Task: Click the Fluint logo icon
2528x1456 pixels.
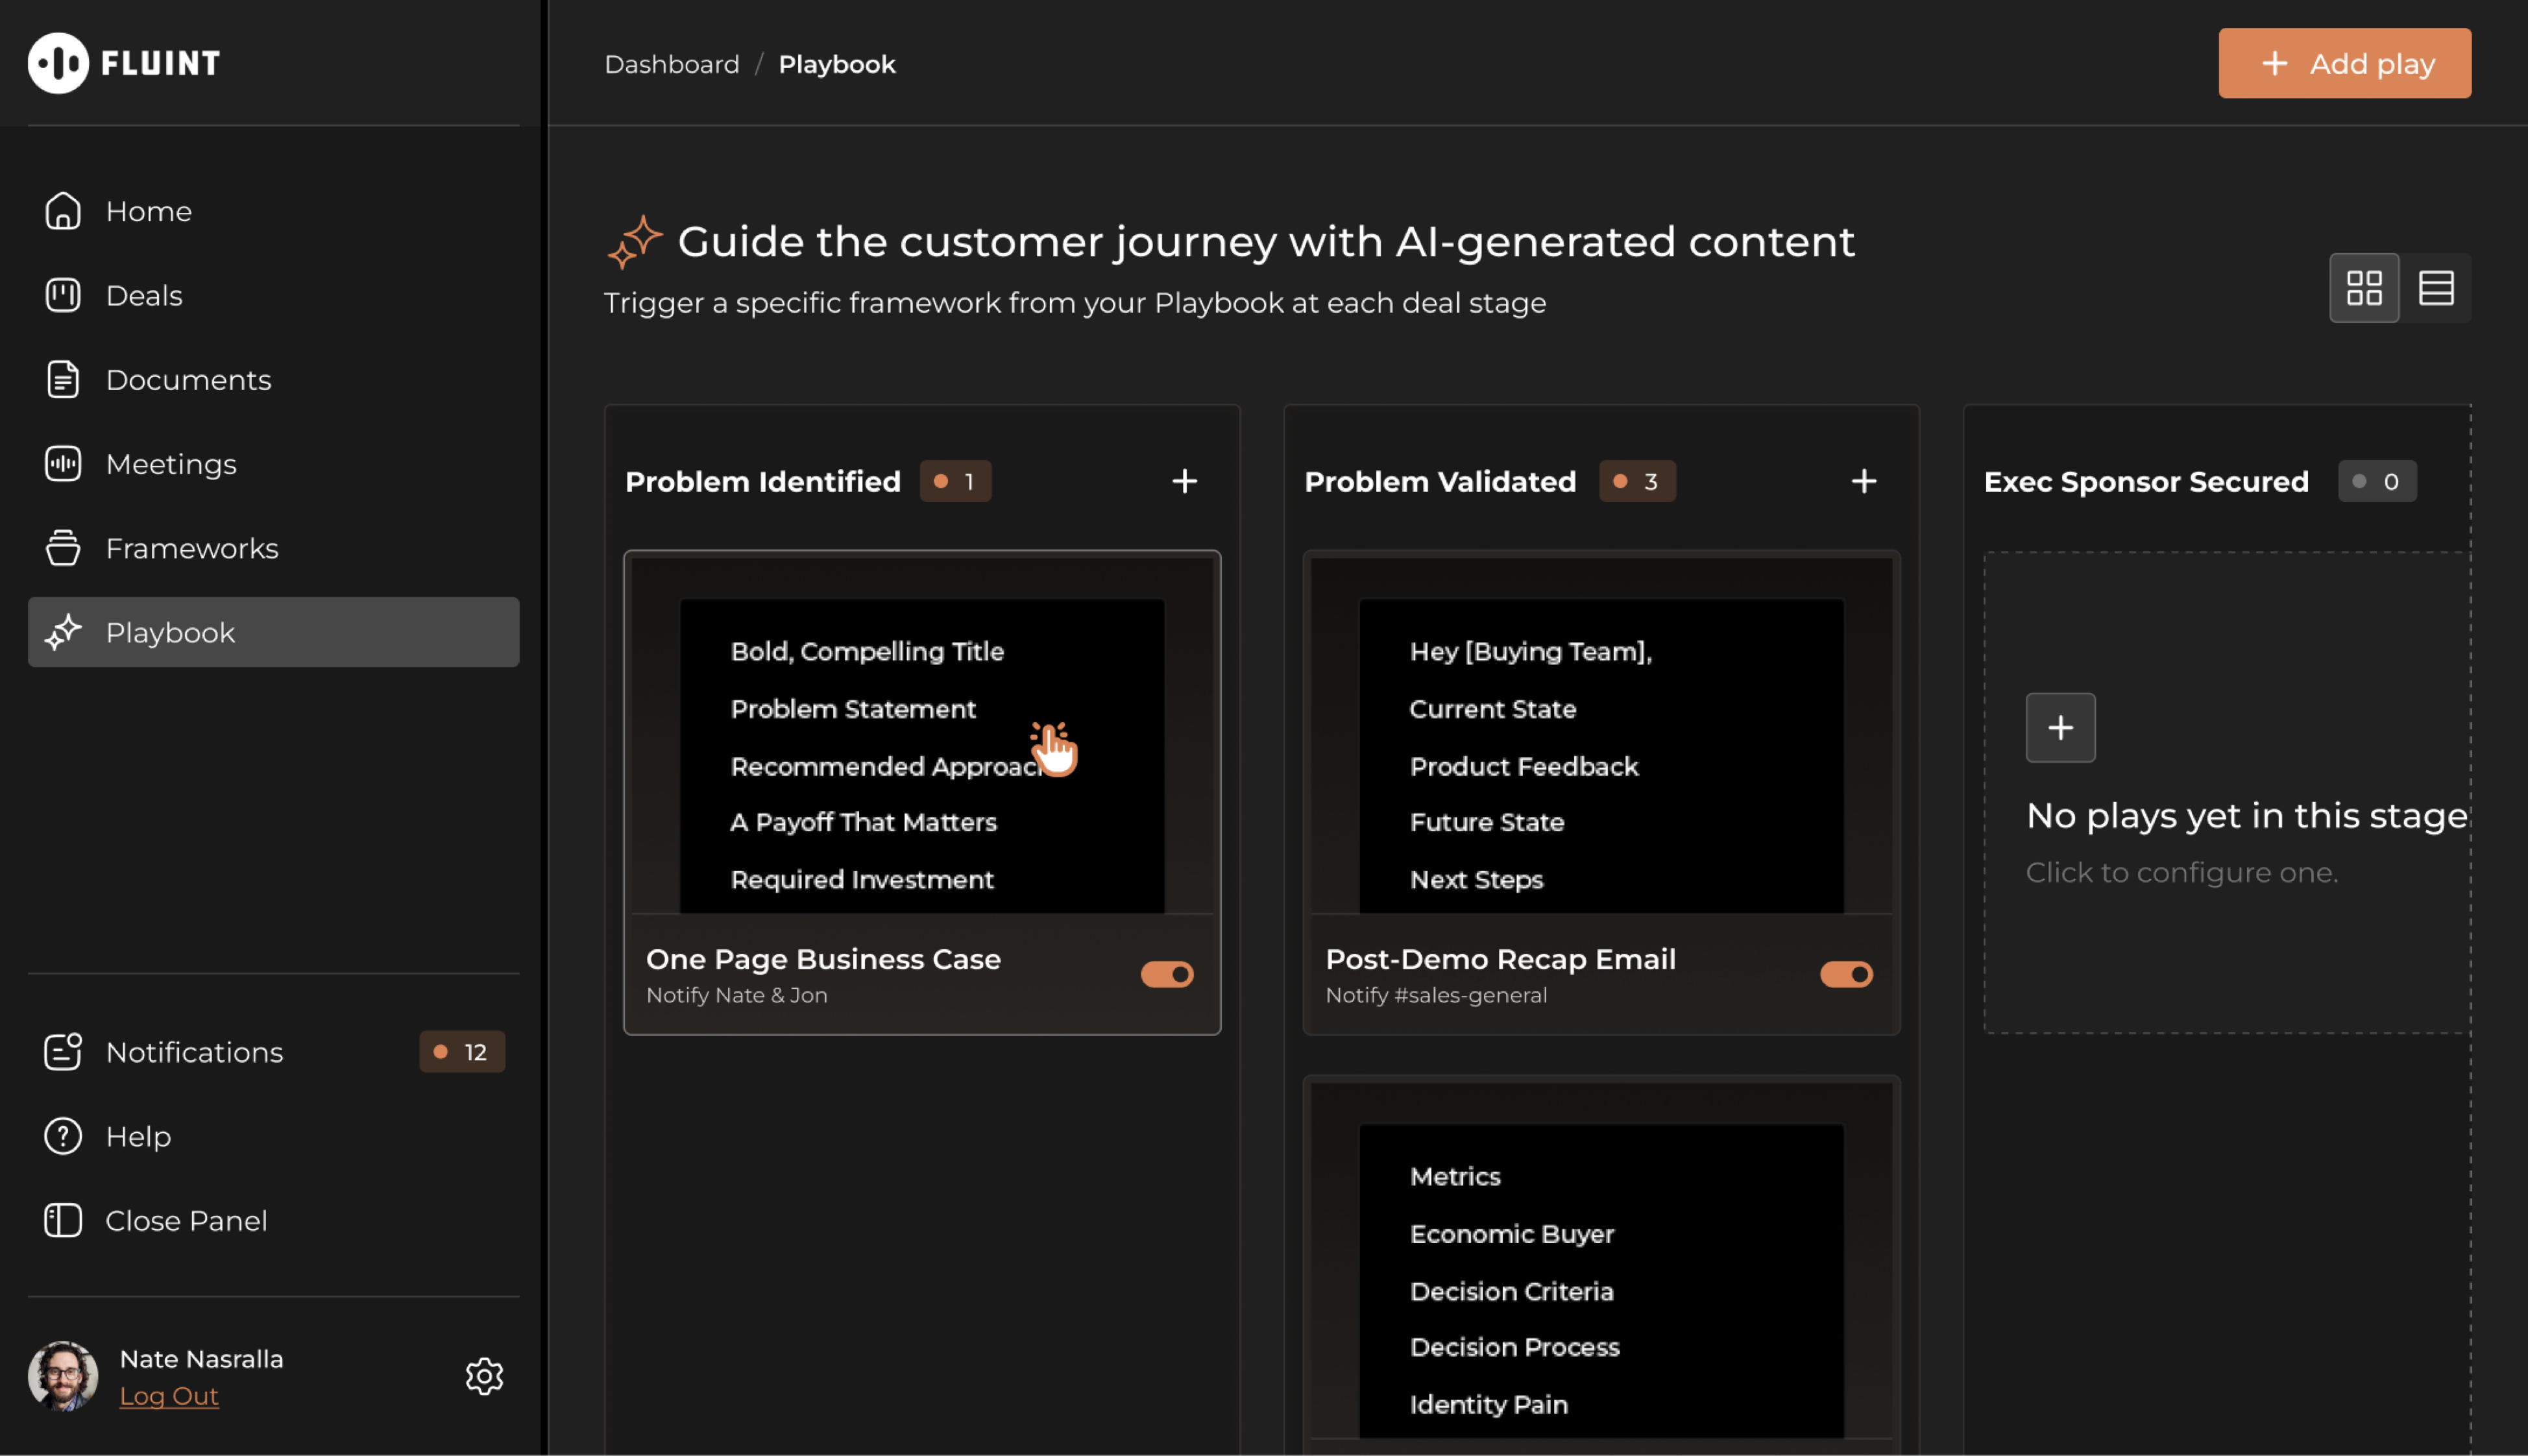Action: (x=58, y=63)
